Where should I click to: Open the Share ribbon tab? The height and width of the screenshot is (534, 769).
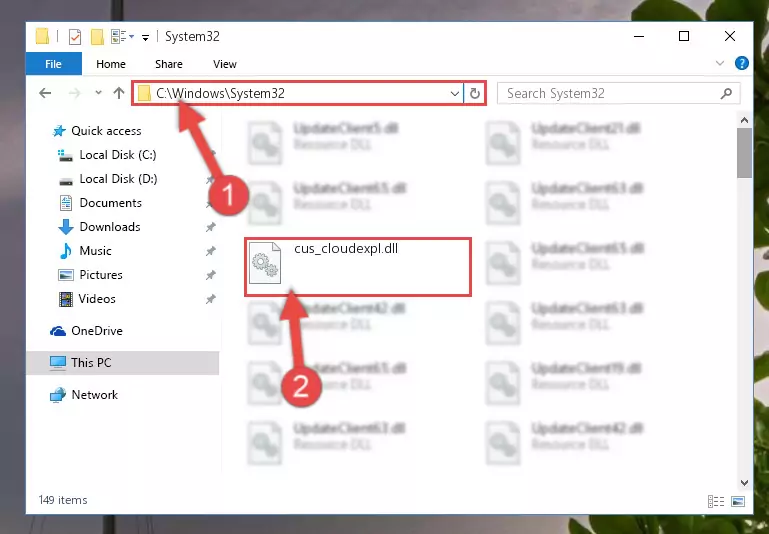(169, 64)
